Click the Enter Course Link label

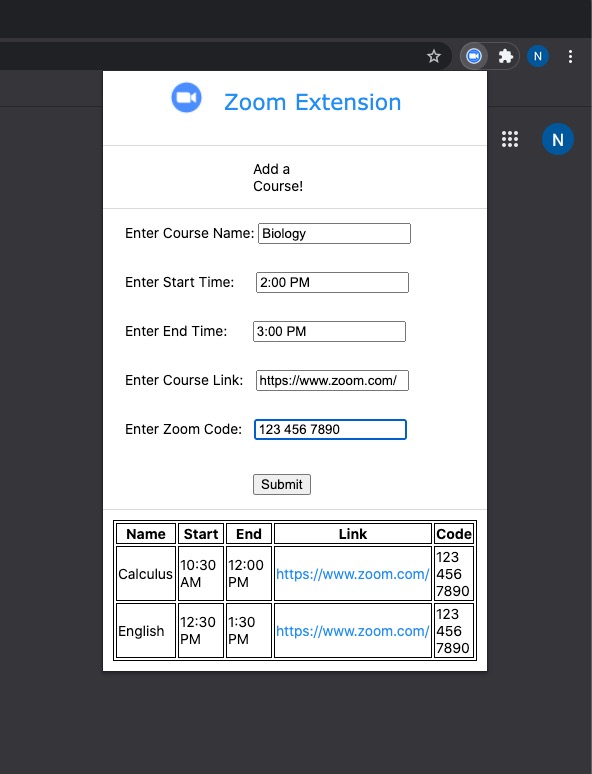(184, 380)
